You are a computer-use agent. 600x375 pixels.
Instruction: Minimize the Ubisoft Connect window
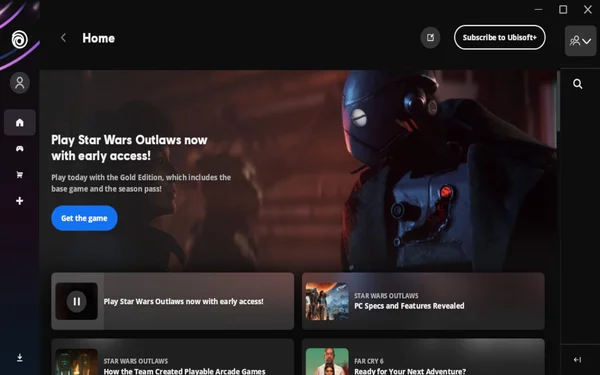(x=538, y=10)
